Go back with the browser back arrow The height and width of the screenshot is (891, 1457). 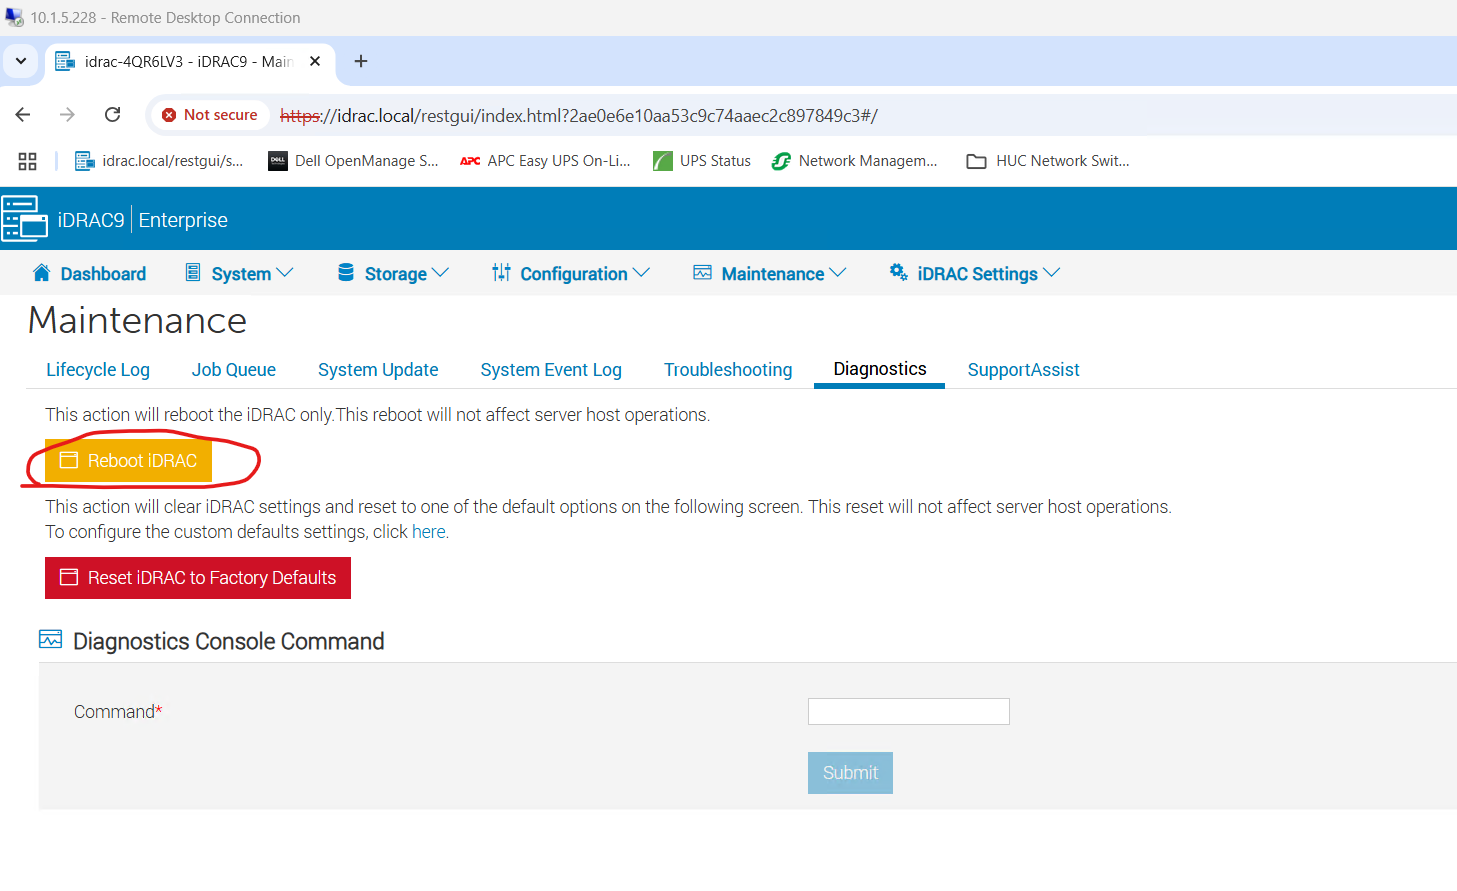coord(23,115)
